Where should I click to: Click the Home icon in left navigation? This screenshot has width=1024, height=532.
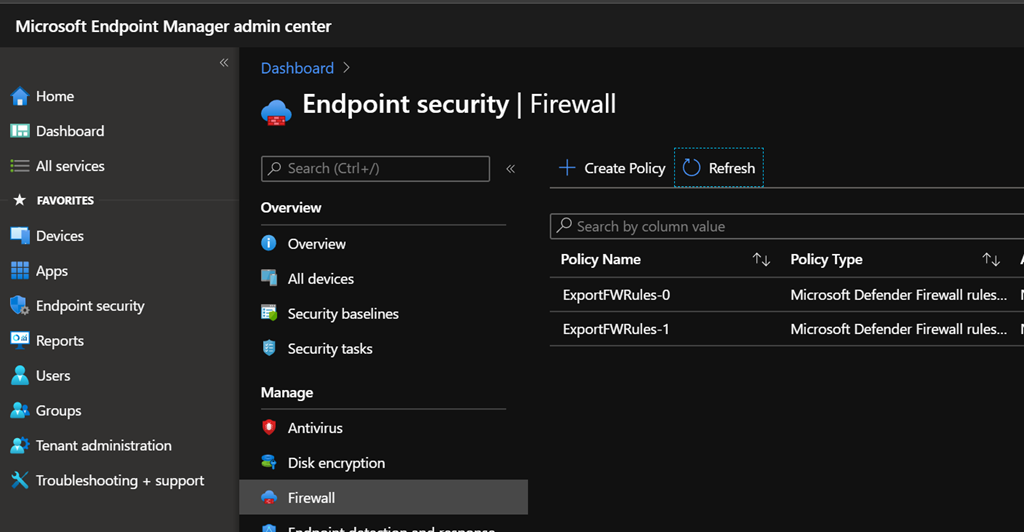click(20, 97)
